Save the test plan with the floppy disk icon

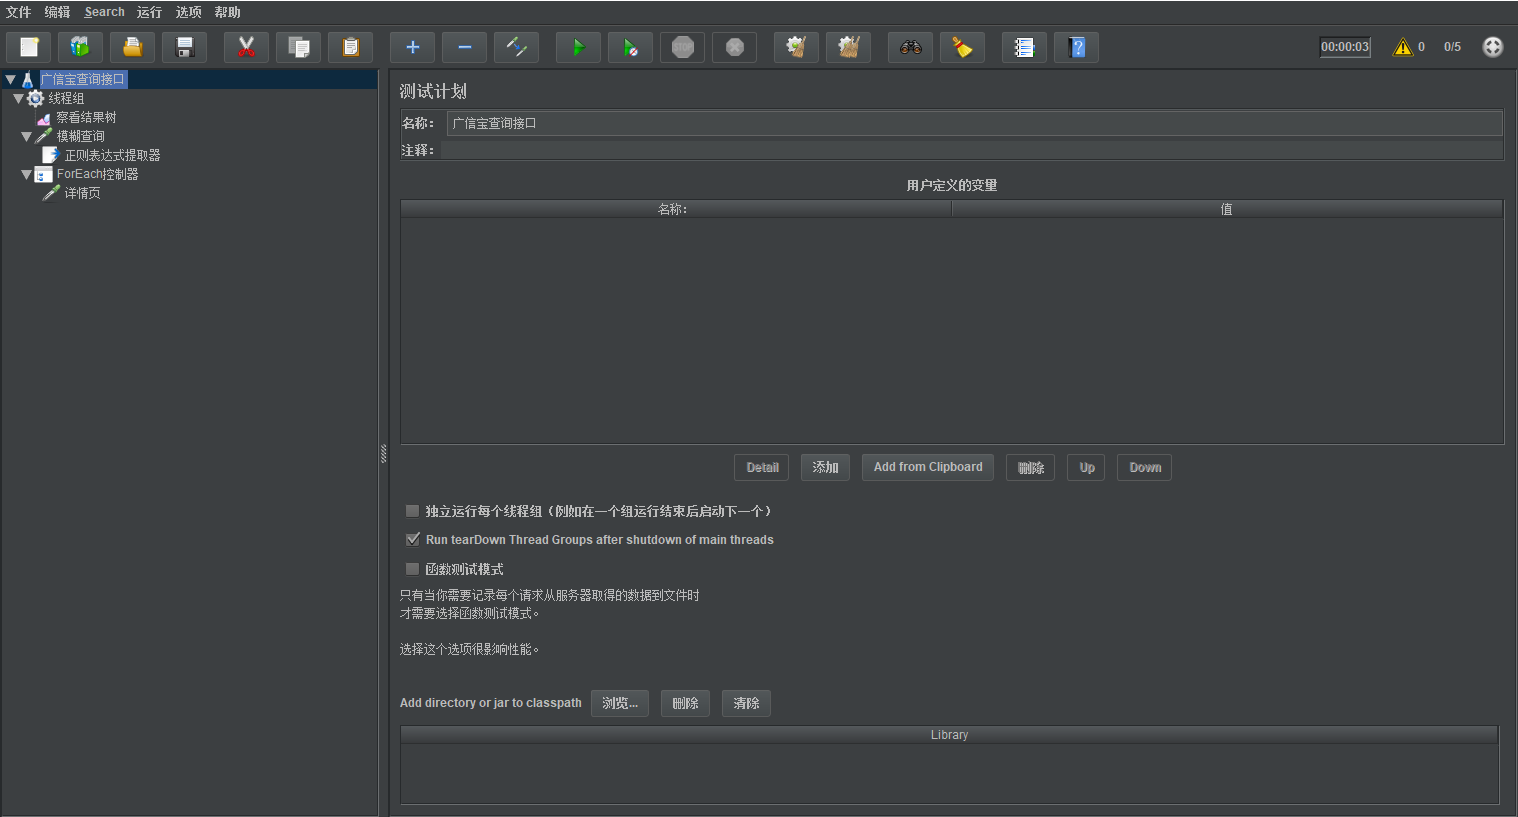tap(184, 47)
